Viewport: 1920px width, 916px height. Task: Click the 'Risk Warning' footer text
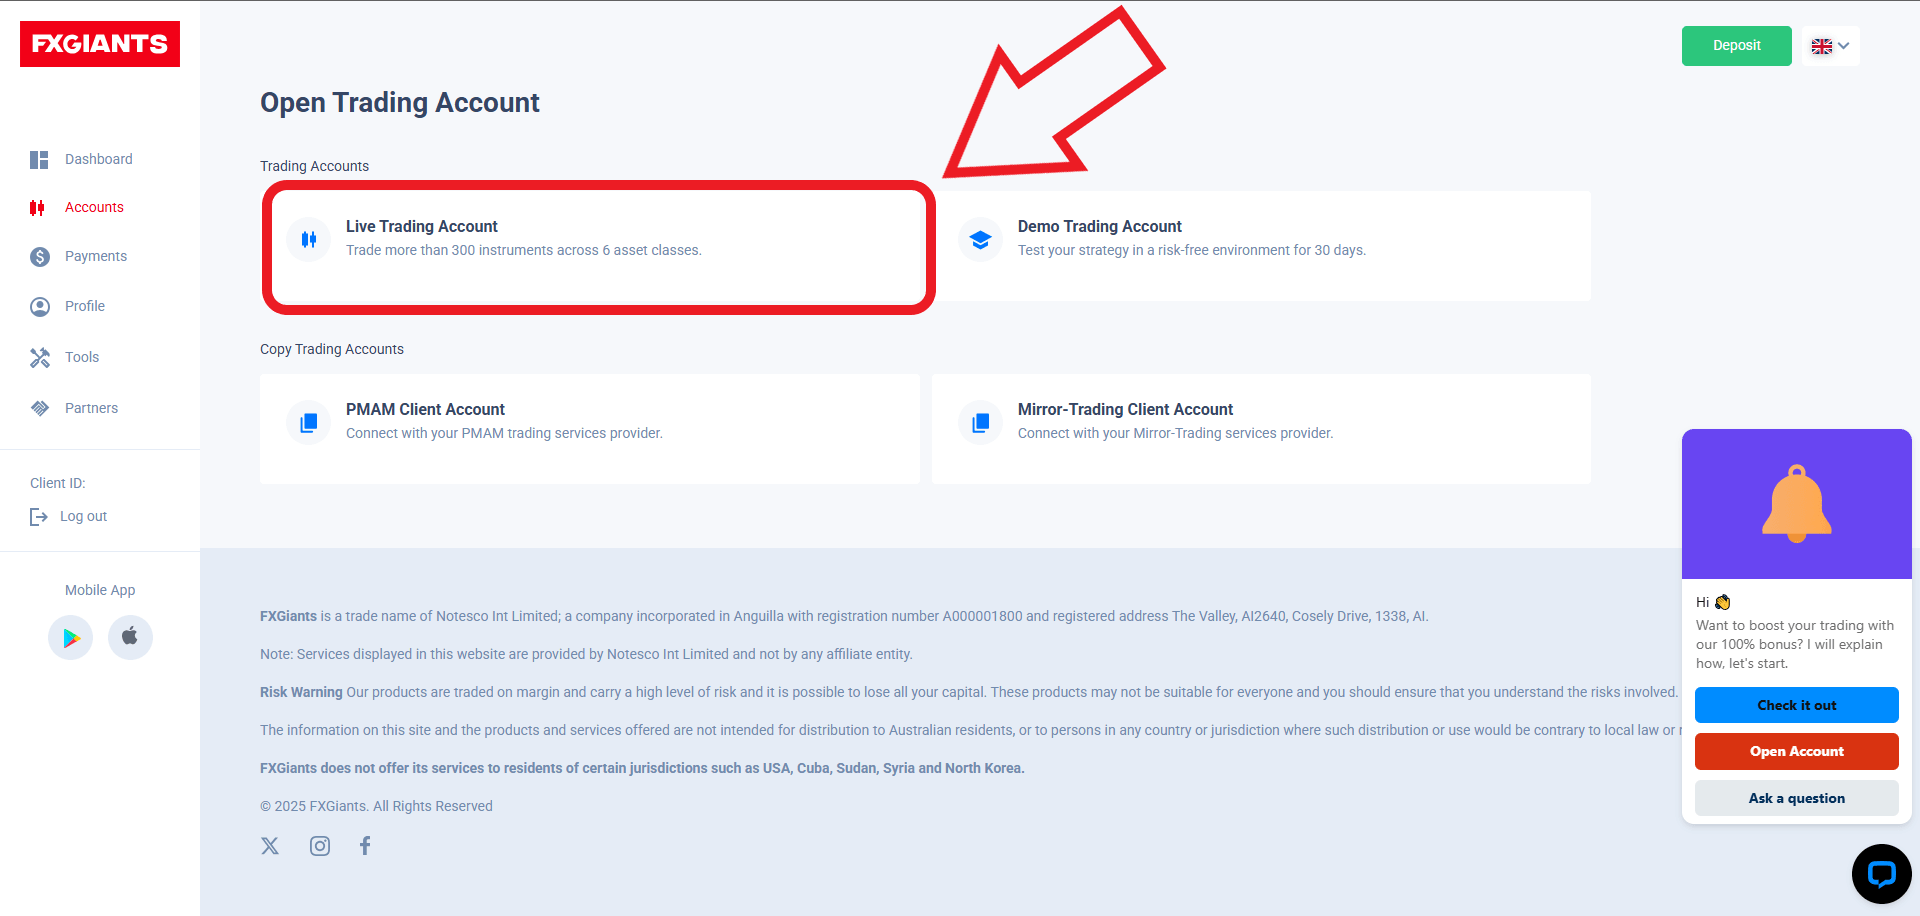[301, 692]
